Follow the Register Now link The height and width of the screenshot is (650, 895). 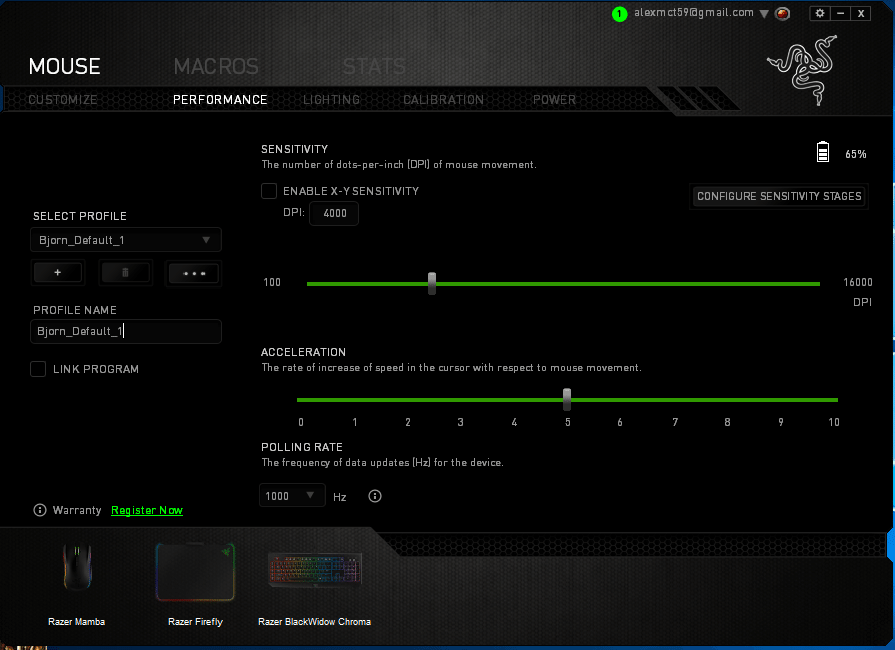coord(147,510)
